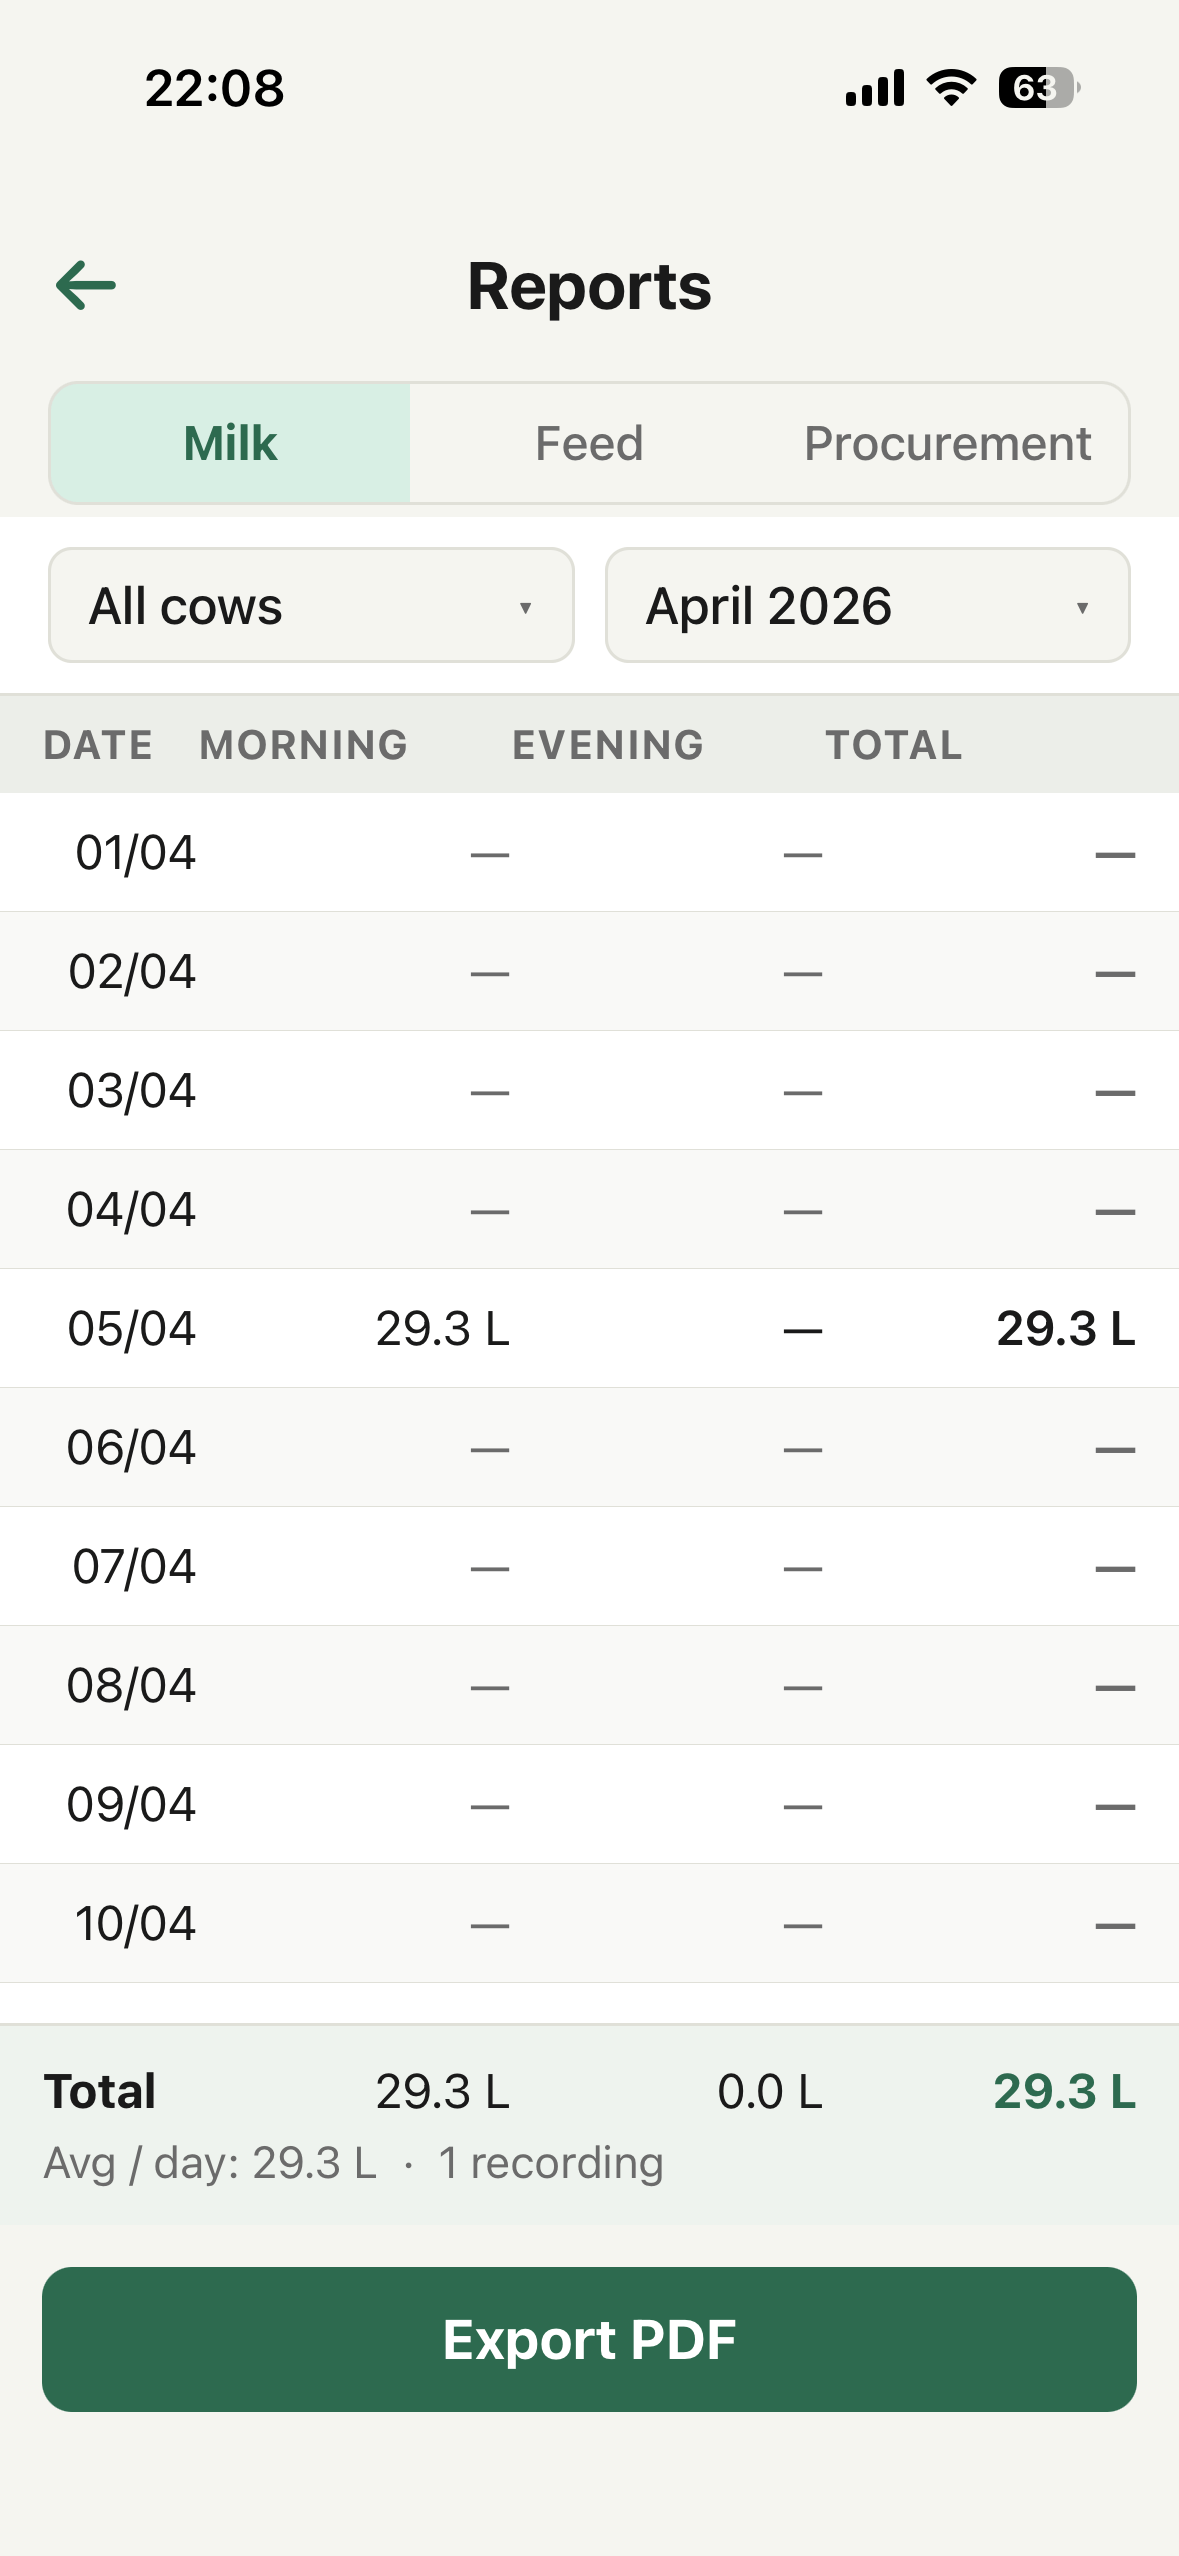Viewport: 1179px width, 2556px height.
Task: Tap the cellular signal bars icon
Action: (x=875, y=88)
